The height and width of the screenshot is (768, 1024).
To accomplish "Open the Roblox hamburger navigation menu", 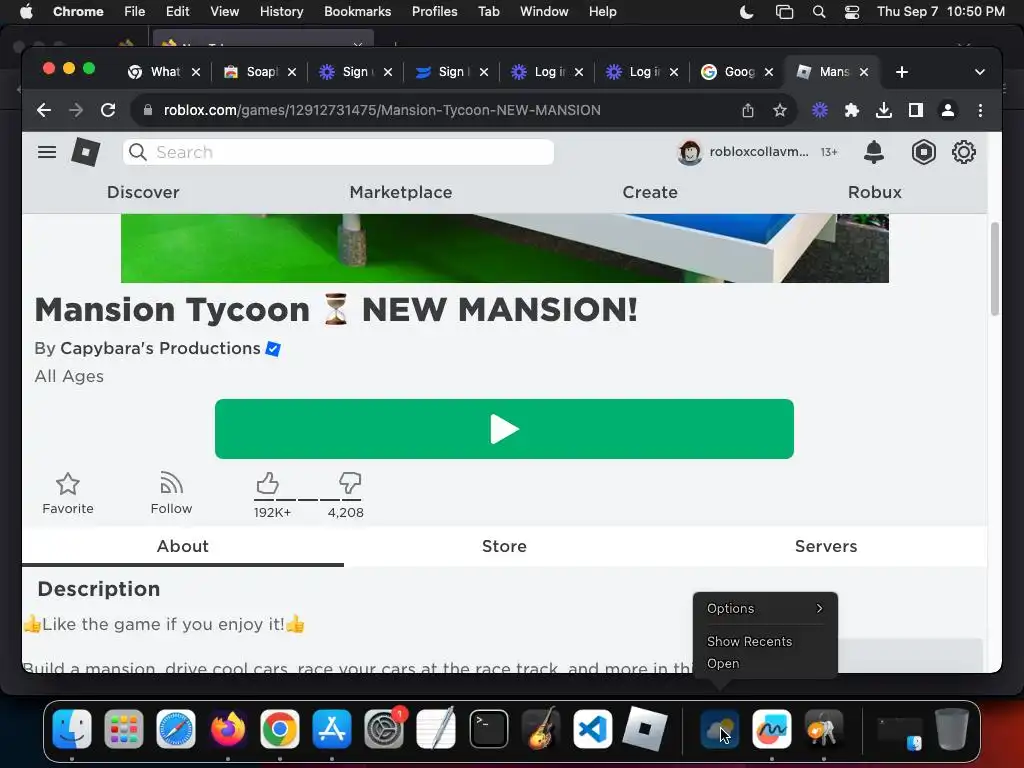I will [46, 152].
